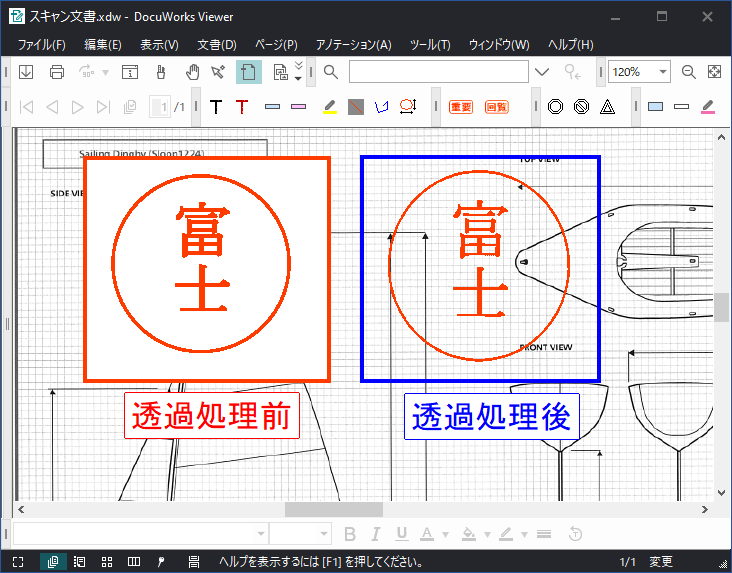Switch to thumbnail grid view icon
The height and width of the screenshot is (573, 732).
107,562
